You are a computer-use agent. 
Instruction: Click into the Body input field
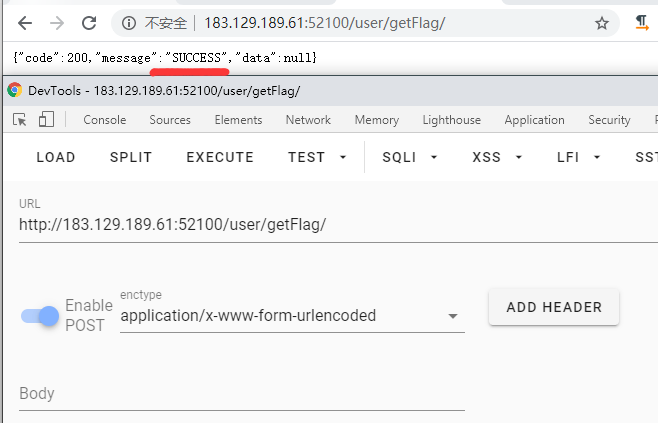click(240, 394)
